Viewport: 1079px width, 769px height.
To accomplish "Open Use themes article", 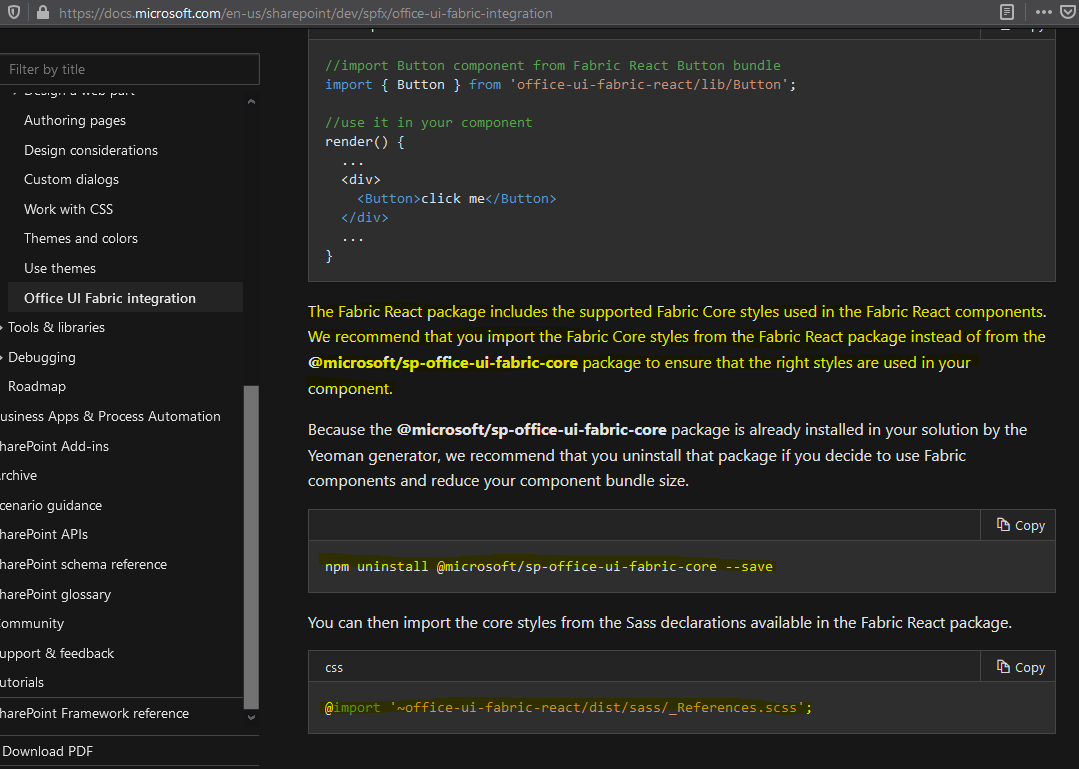I will pyautogui.click(x=60, y=268).
